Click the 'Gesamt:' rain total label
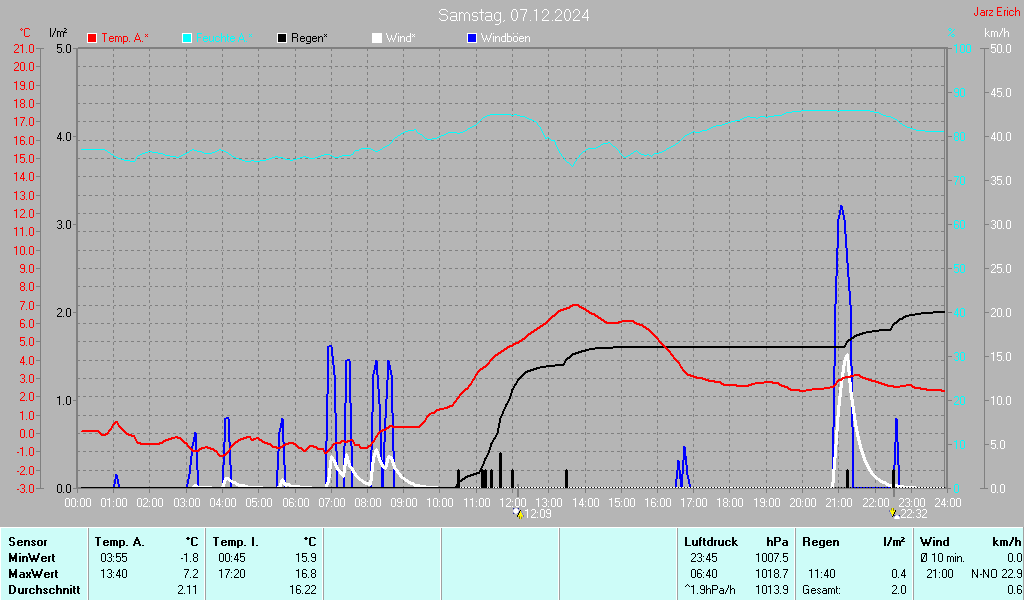This screenshot has width=1024, height=600. coord(821,590)
